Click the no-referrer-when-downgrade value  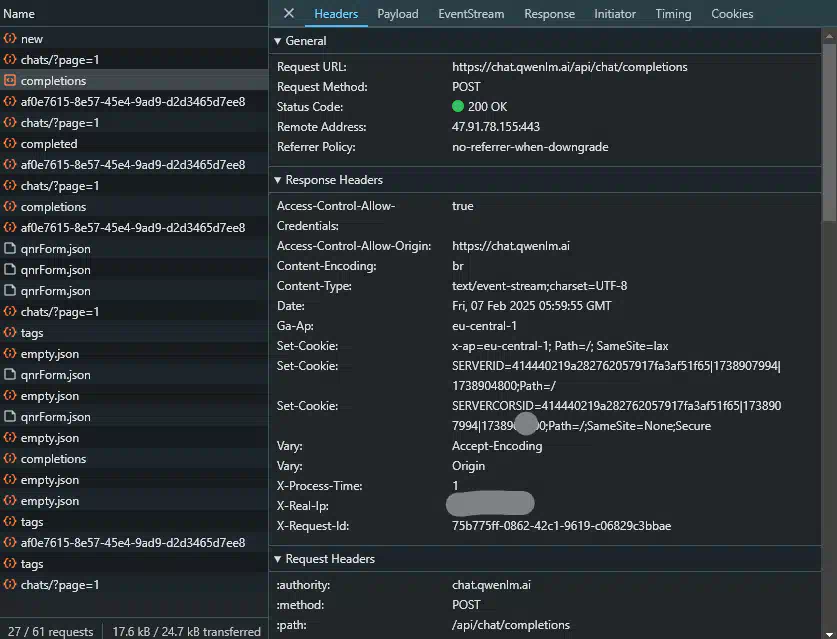[x=530, y=147]
